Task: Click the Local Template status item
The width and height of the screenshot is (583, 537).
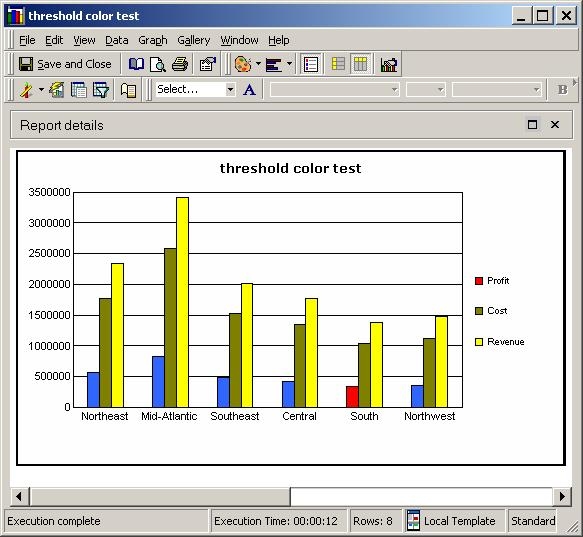Action: click(452, 521)
